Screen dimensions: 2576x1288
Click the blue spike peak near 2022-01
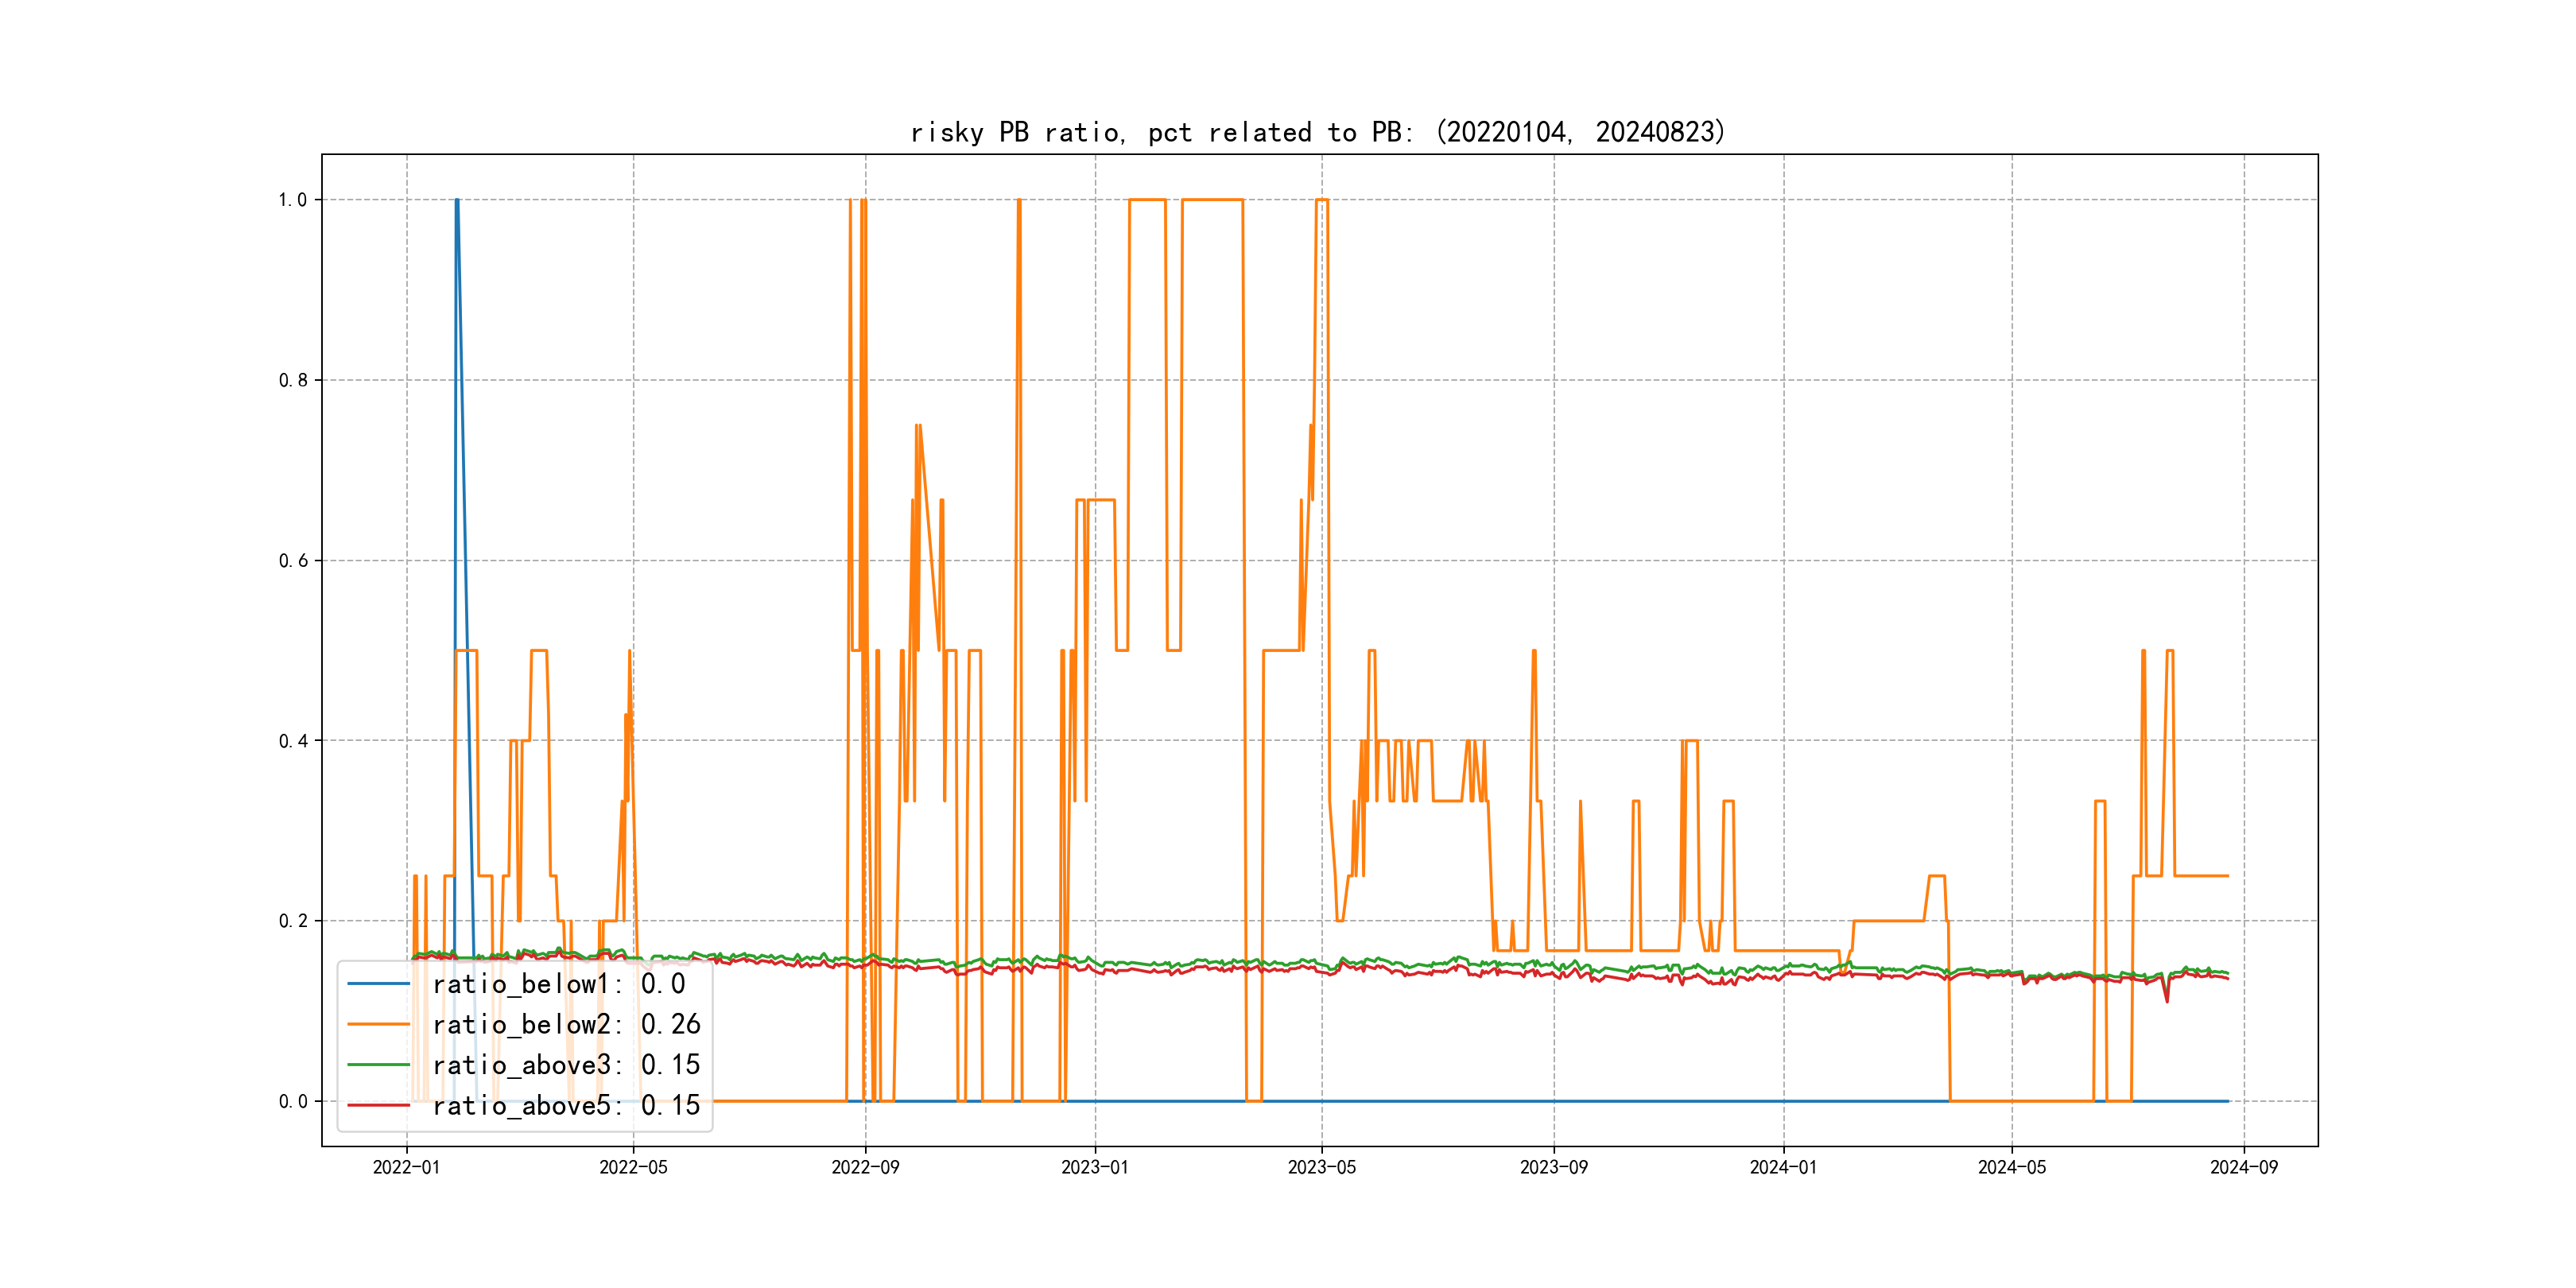pos(457,201)
